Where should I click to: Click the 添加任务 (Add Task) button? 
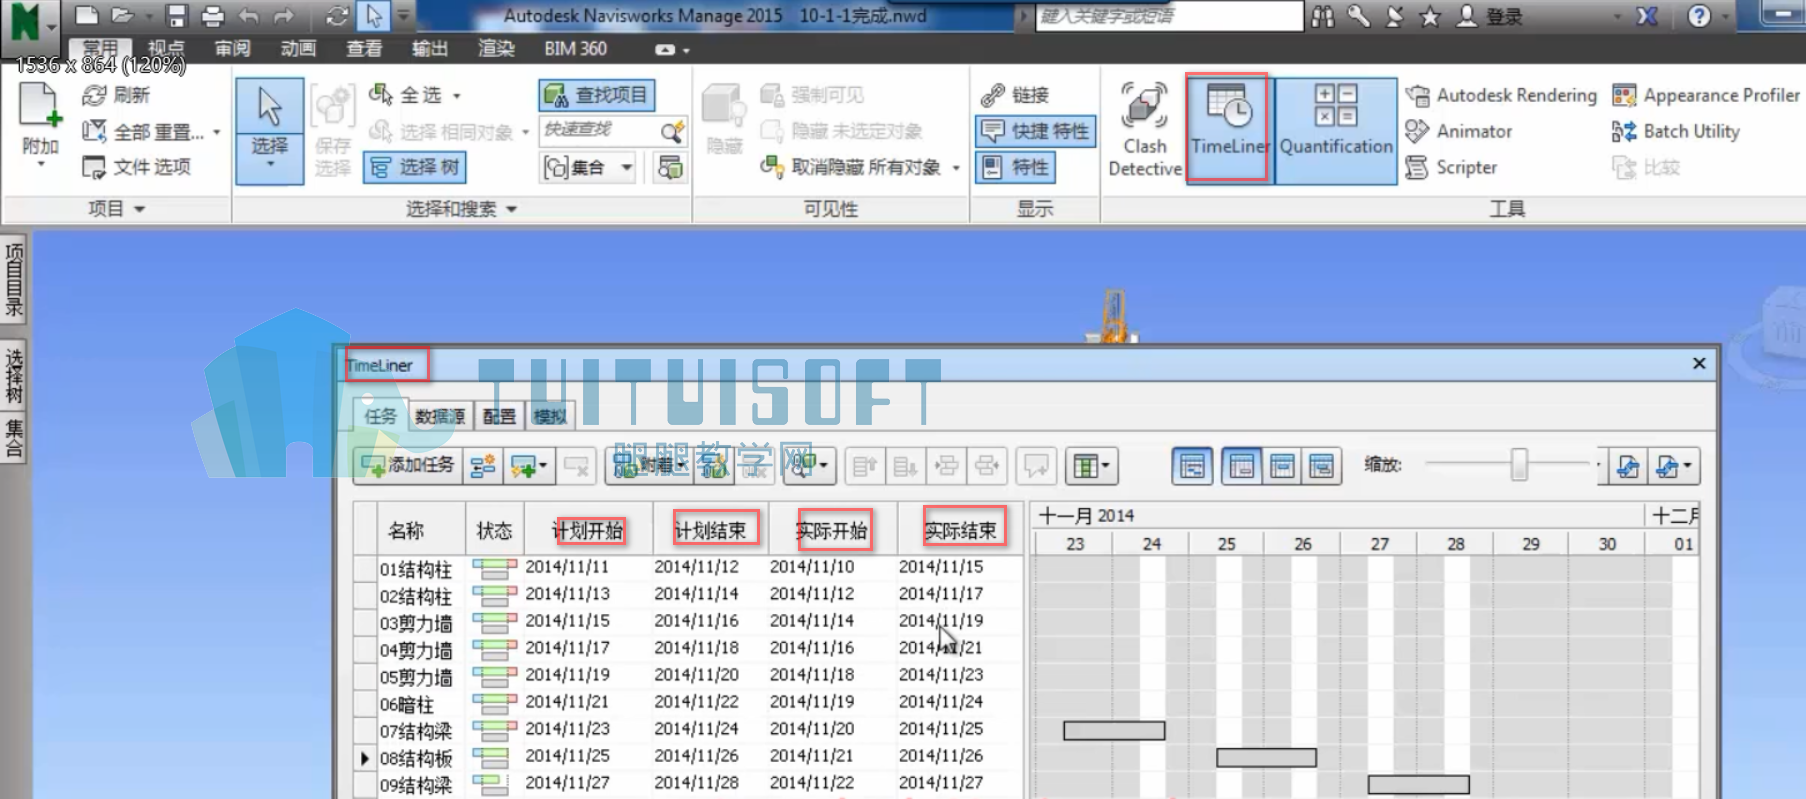pos(408,466)
